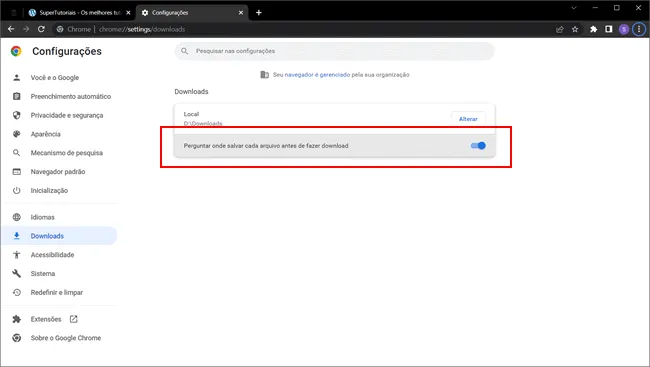Viewport: 650px width, 367px height.
Task: Open Preenchimento automático section
Action: coord(71,96)
